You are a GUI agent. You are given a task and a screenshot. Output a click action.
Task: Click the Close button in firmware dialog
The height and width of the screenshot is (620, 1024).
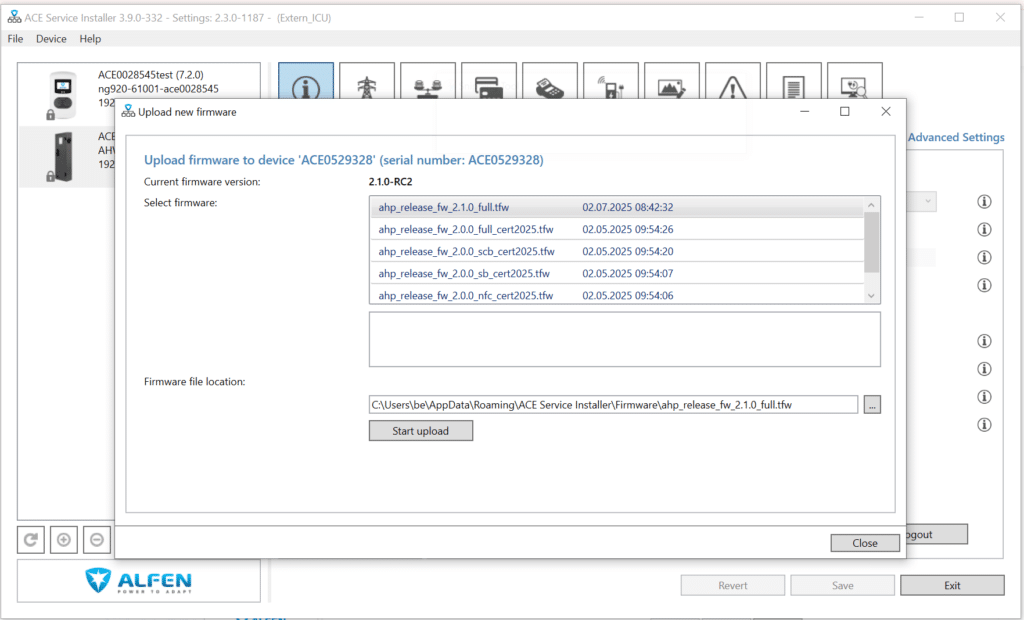(865, 543)
